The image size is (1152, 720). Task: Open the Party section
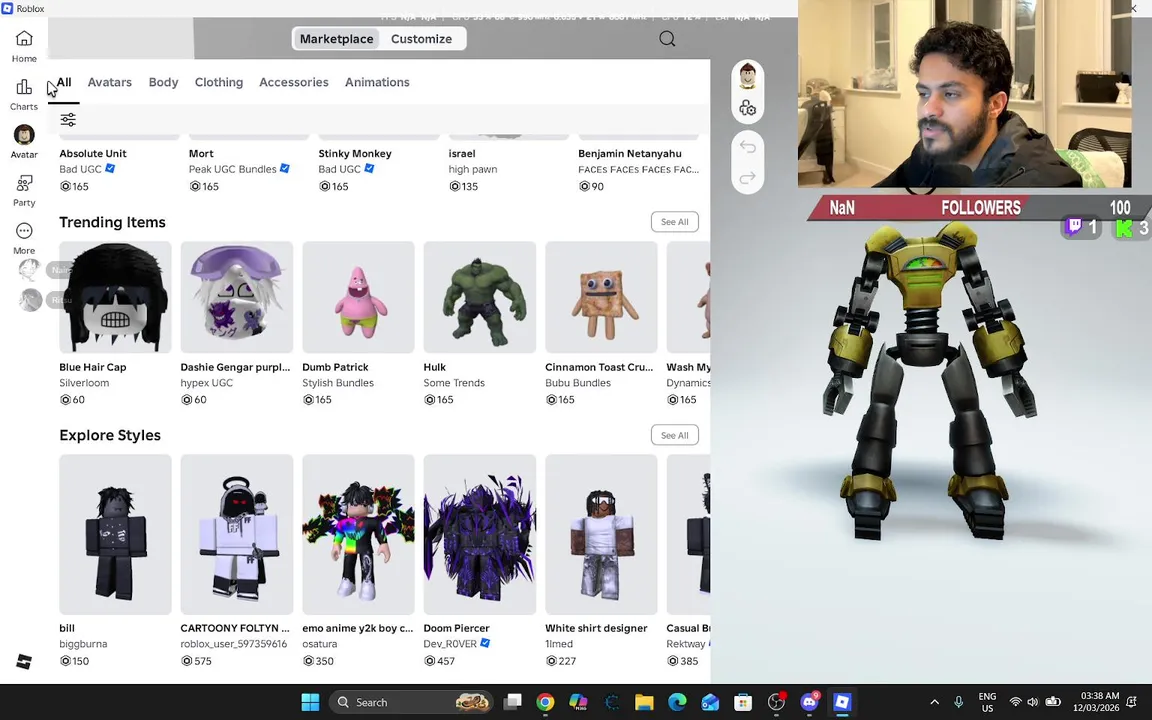(24, 190)
